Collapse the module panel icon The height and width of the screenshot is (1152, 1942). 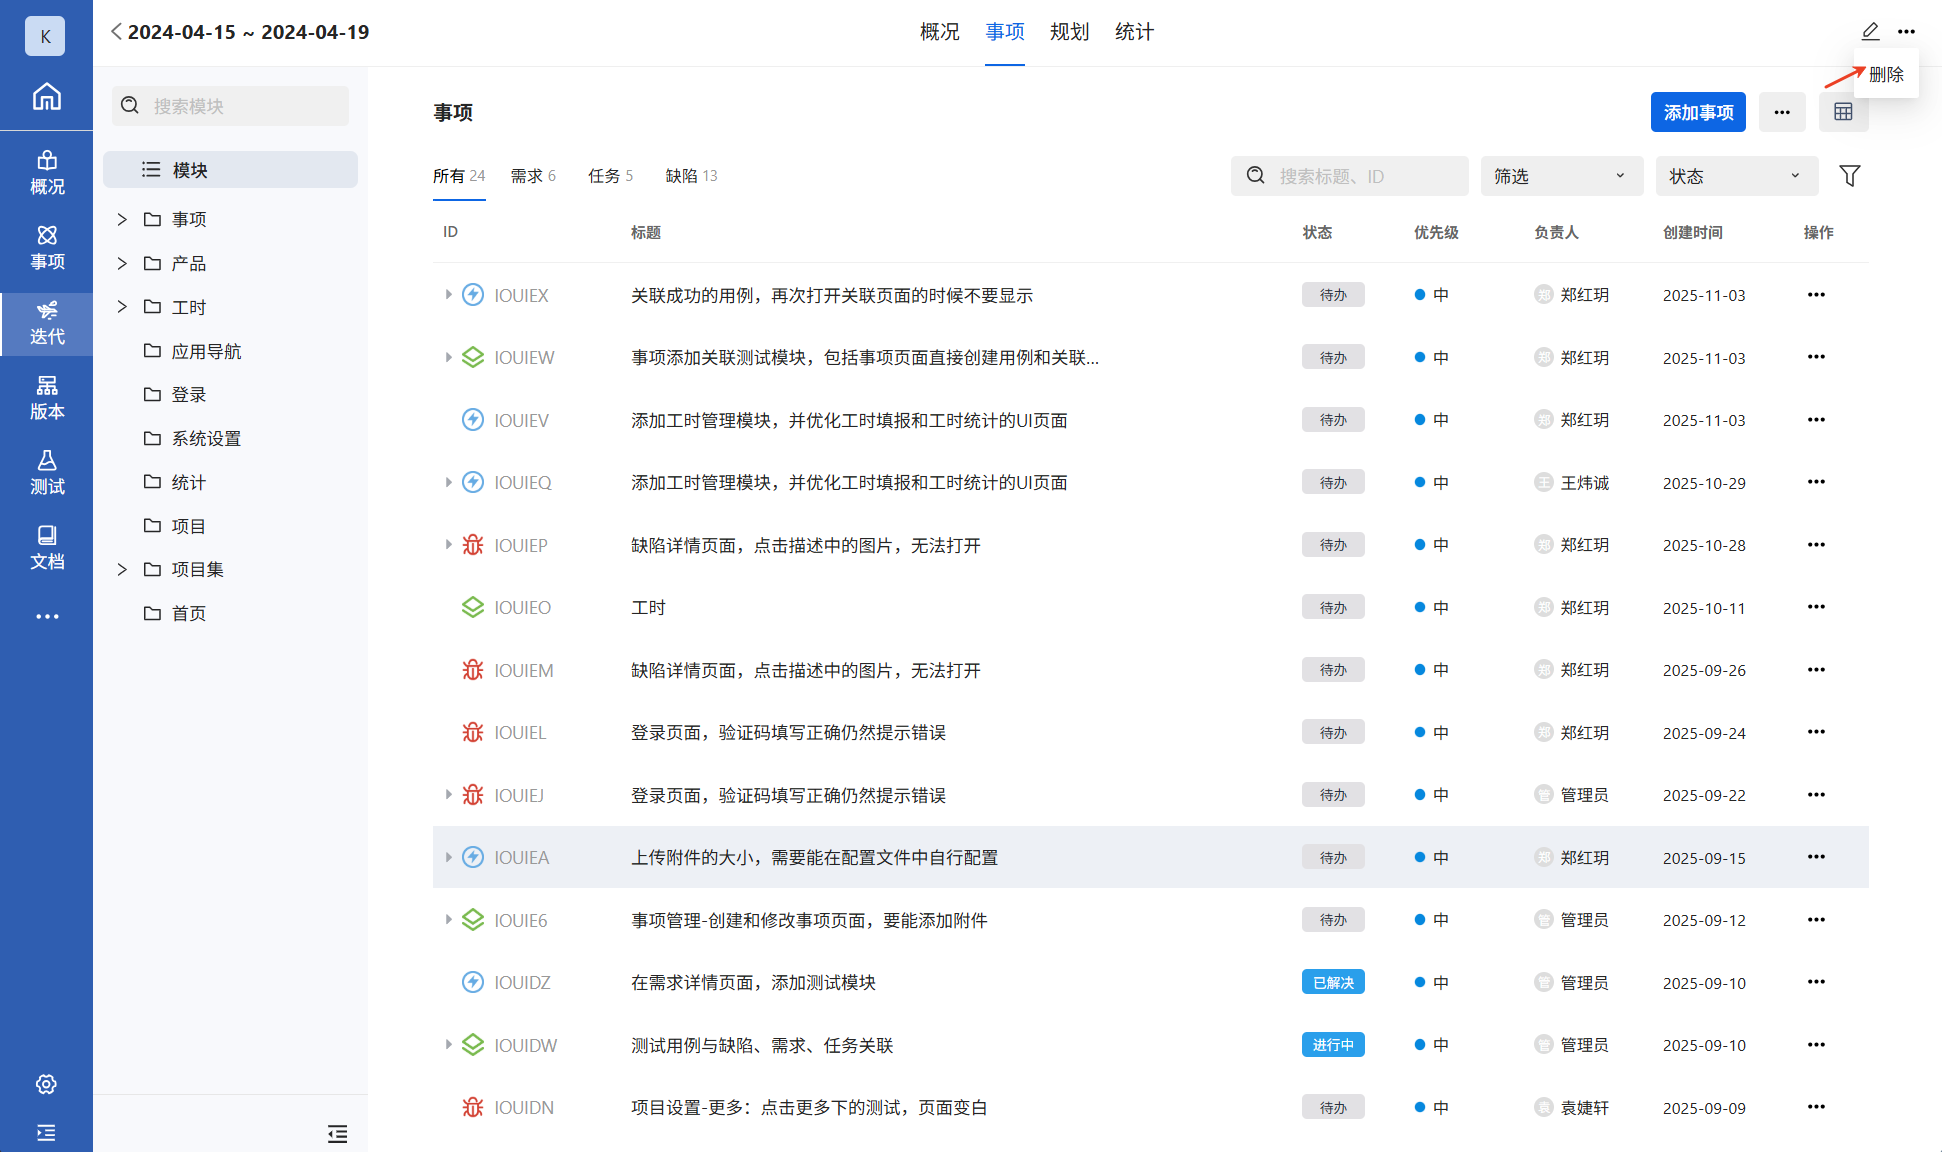(337, 1133)
